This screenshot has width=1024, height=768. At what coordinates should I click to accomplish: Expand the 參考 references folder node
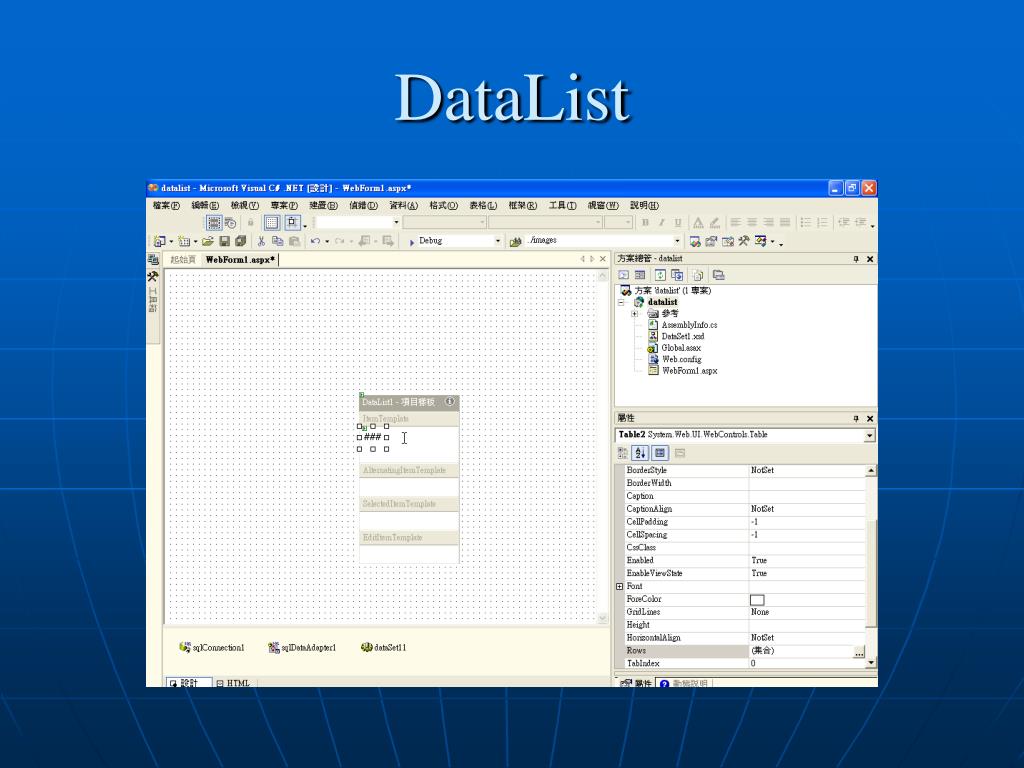pos(634,313)
